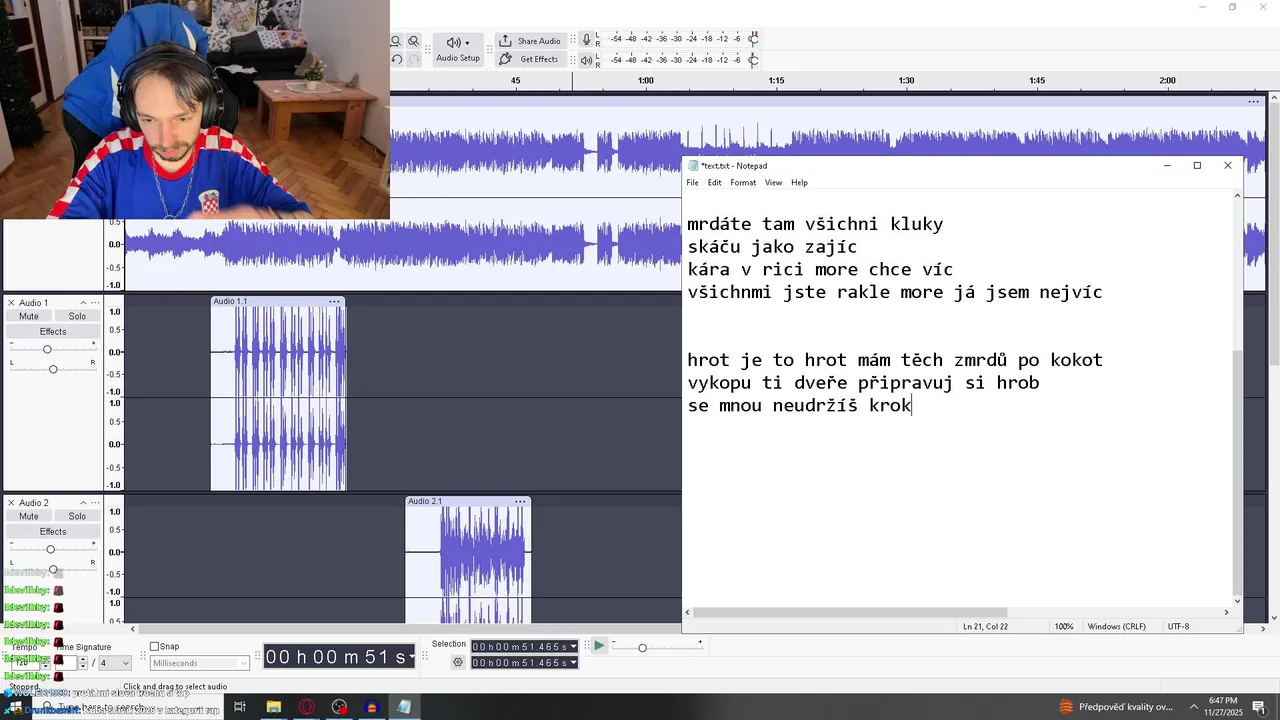Screen dimensions: 1280x720
Task: Click the greyed Redo arrow icon
Action: pos(413,59)
